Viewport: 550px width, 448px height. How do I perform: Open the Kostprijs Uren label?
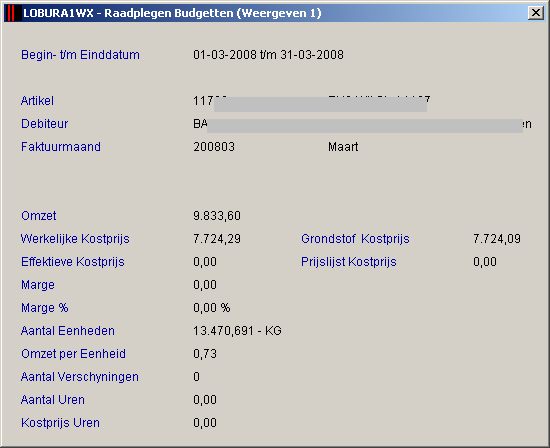(x=60, y=423)
